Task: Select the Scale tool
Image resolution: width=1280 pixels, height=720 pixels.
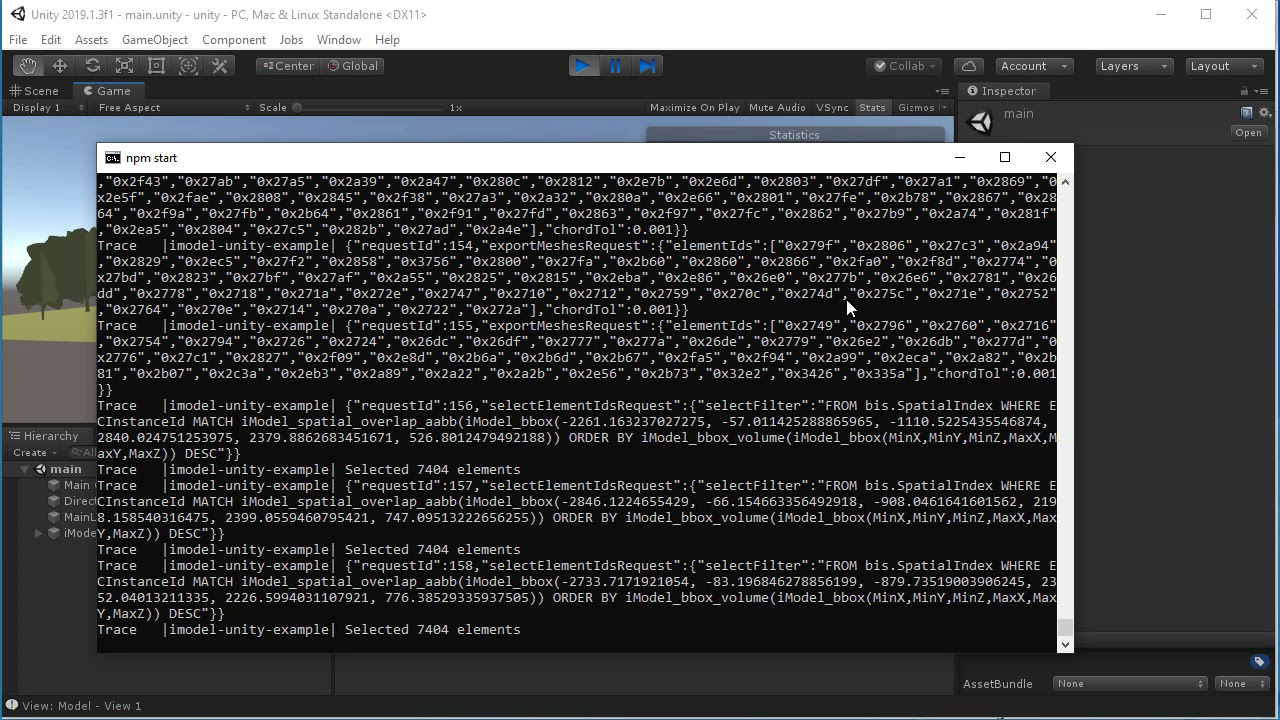Action: 124,66
